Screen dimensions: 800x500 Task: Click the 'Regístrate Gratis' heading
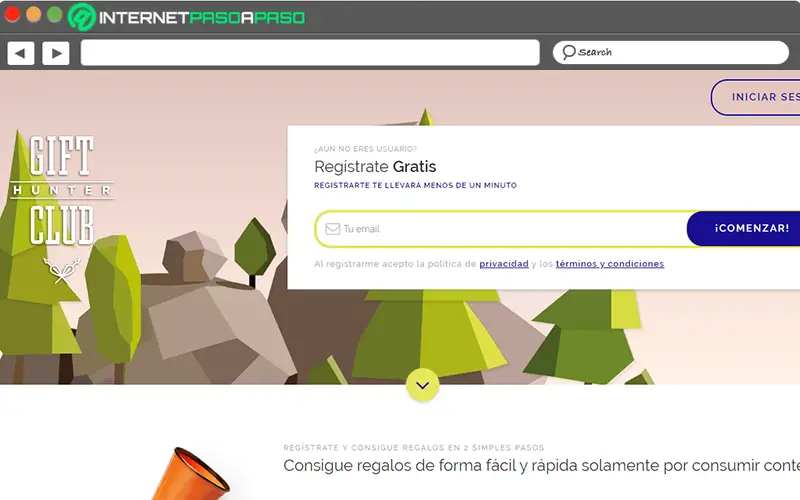(x=375, y=167)
